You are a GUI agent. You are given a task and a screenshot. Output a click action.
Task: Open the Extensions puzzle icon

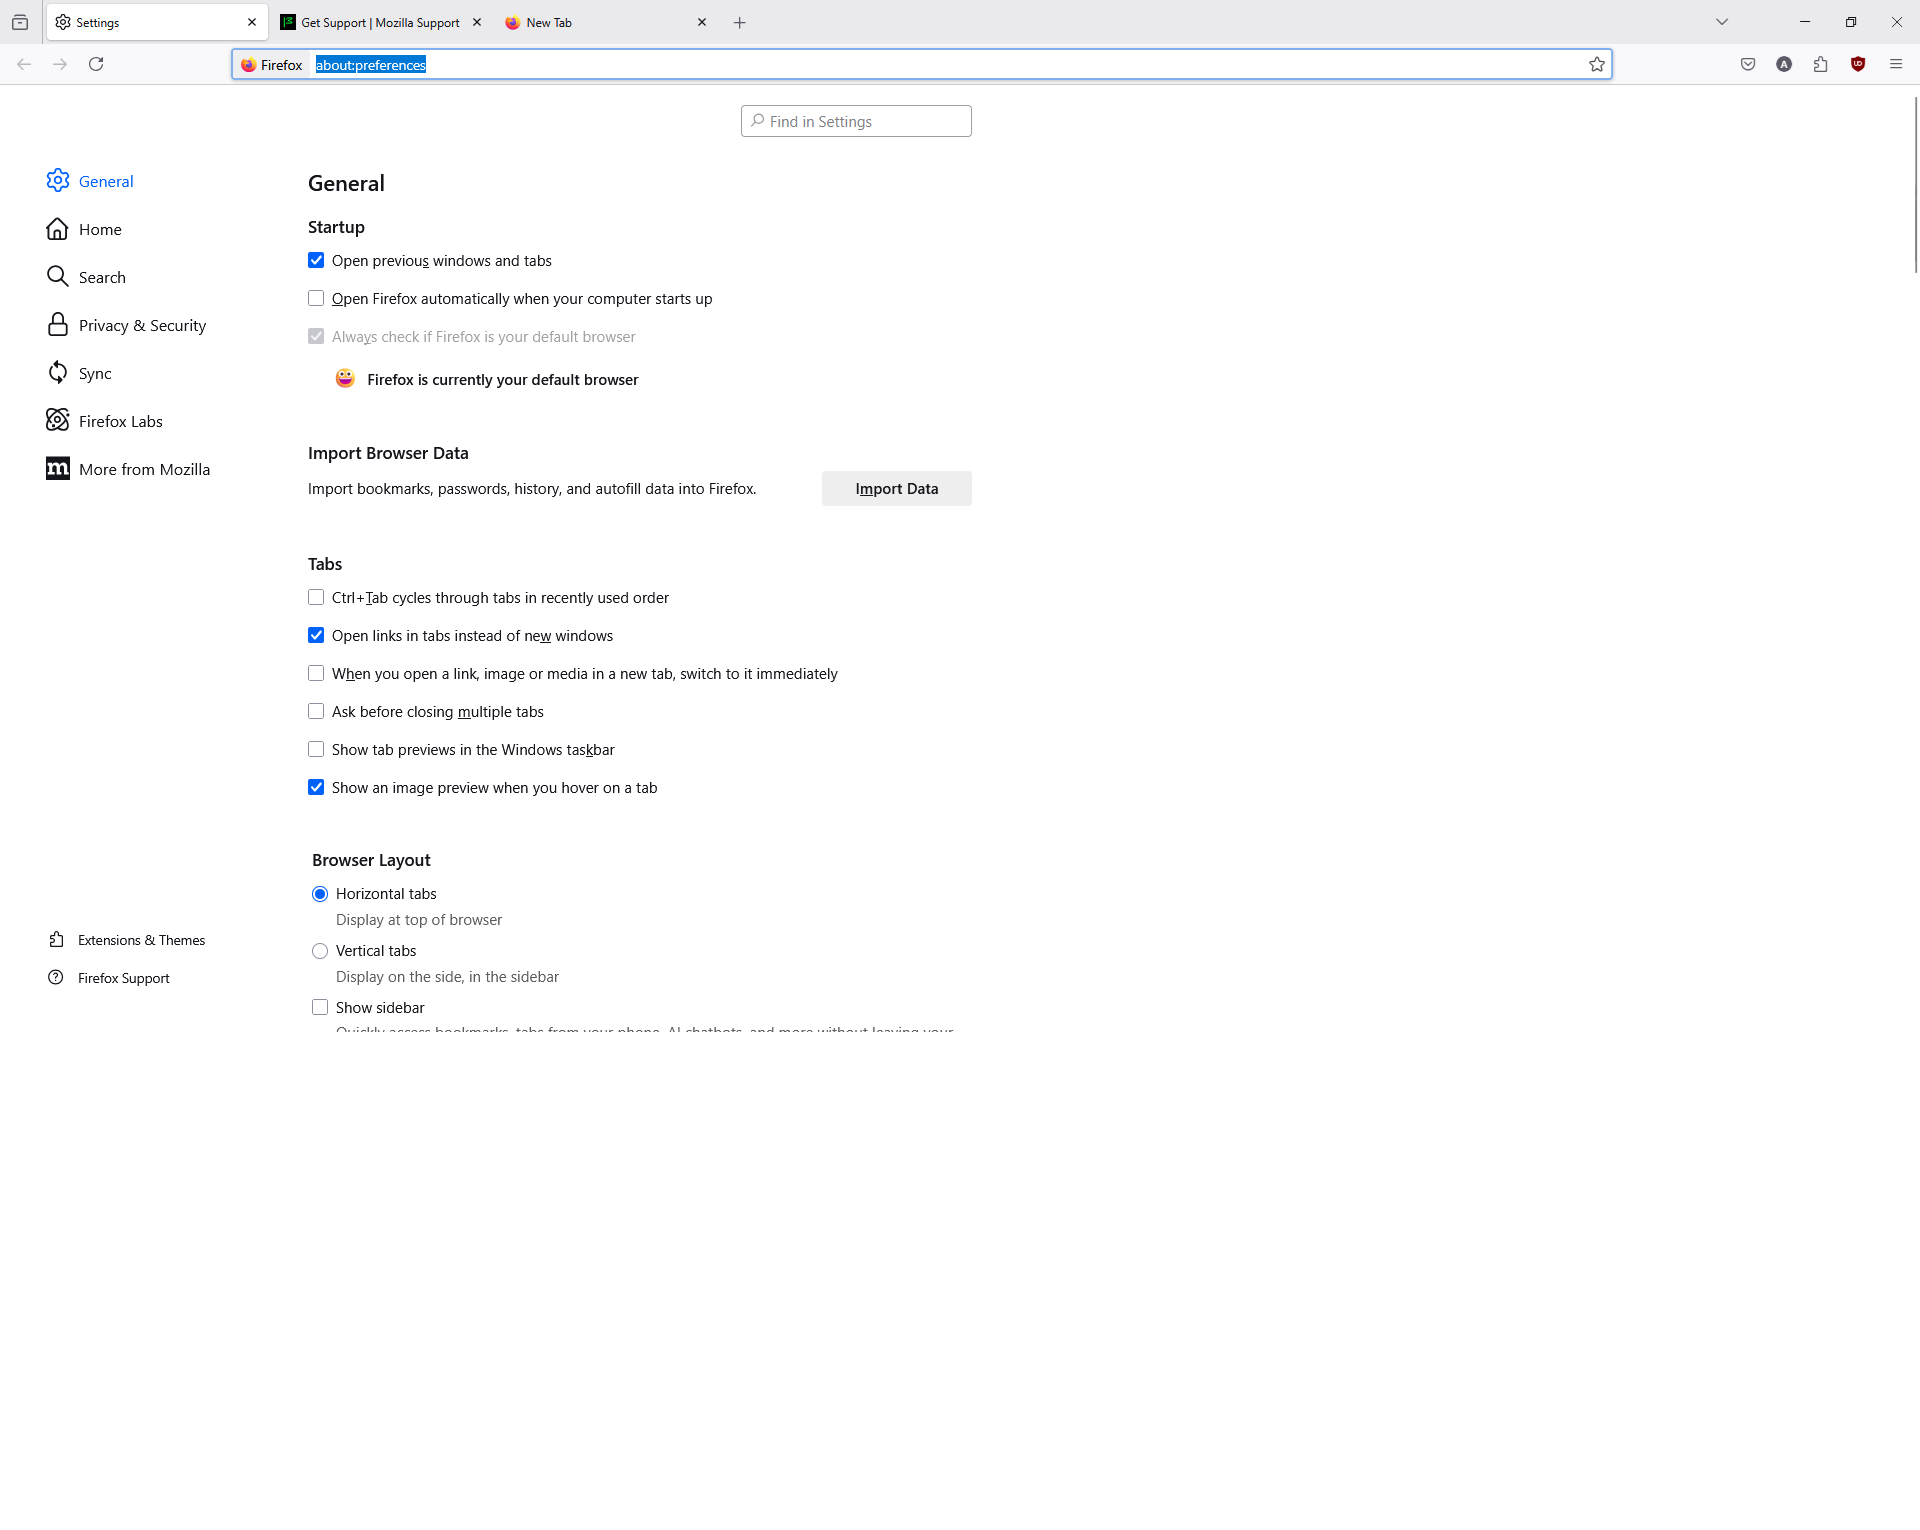pyautogui.click(x=1821, y=64)
